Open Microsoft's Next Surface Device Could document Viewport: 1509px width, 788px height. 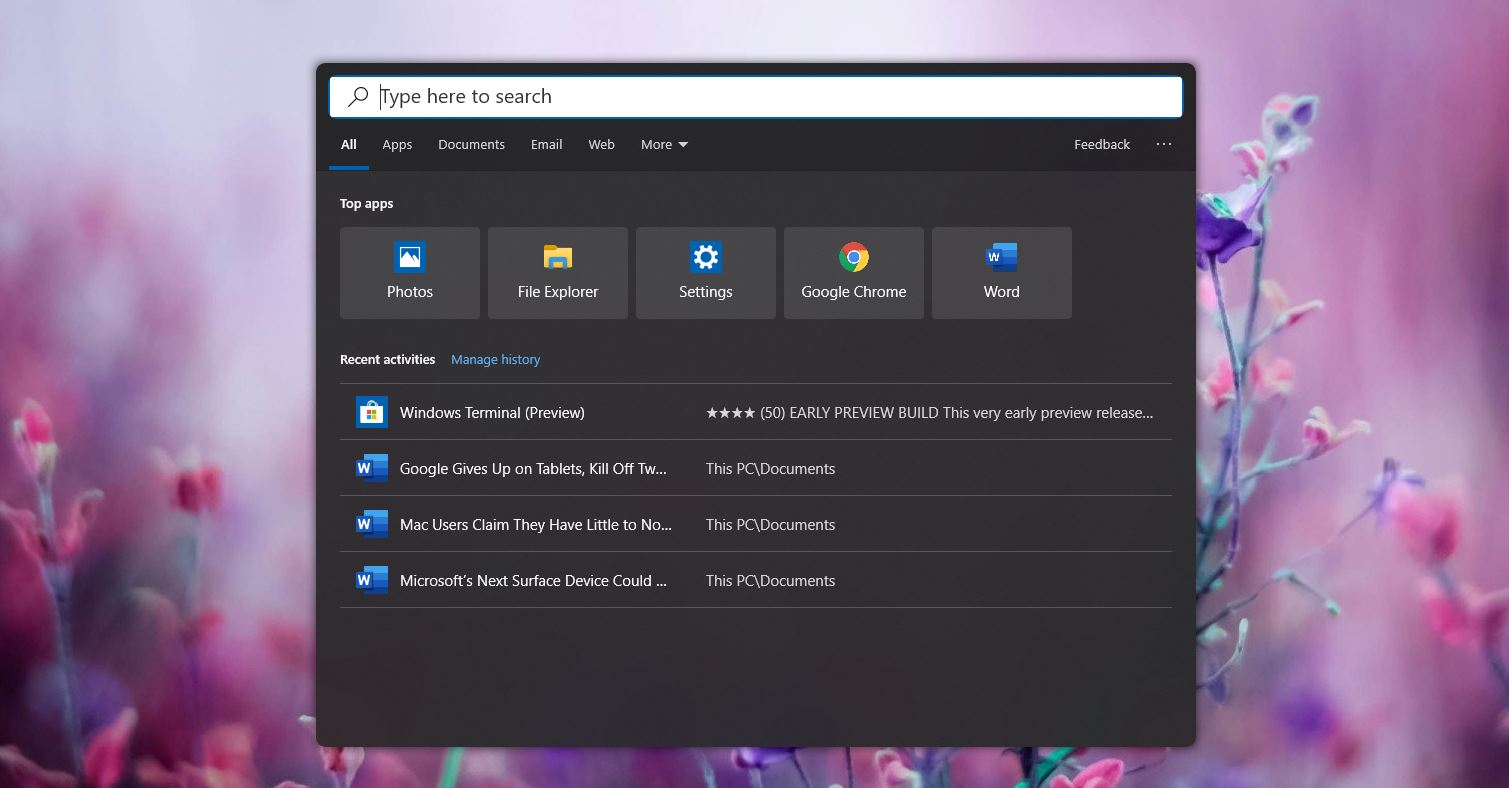point(756,580)
